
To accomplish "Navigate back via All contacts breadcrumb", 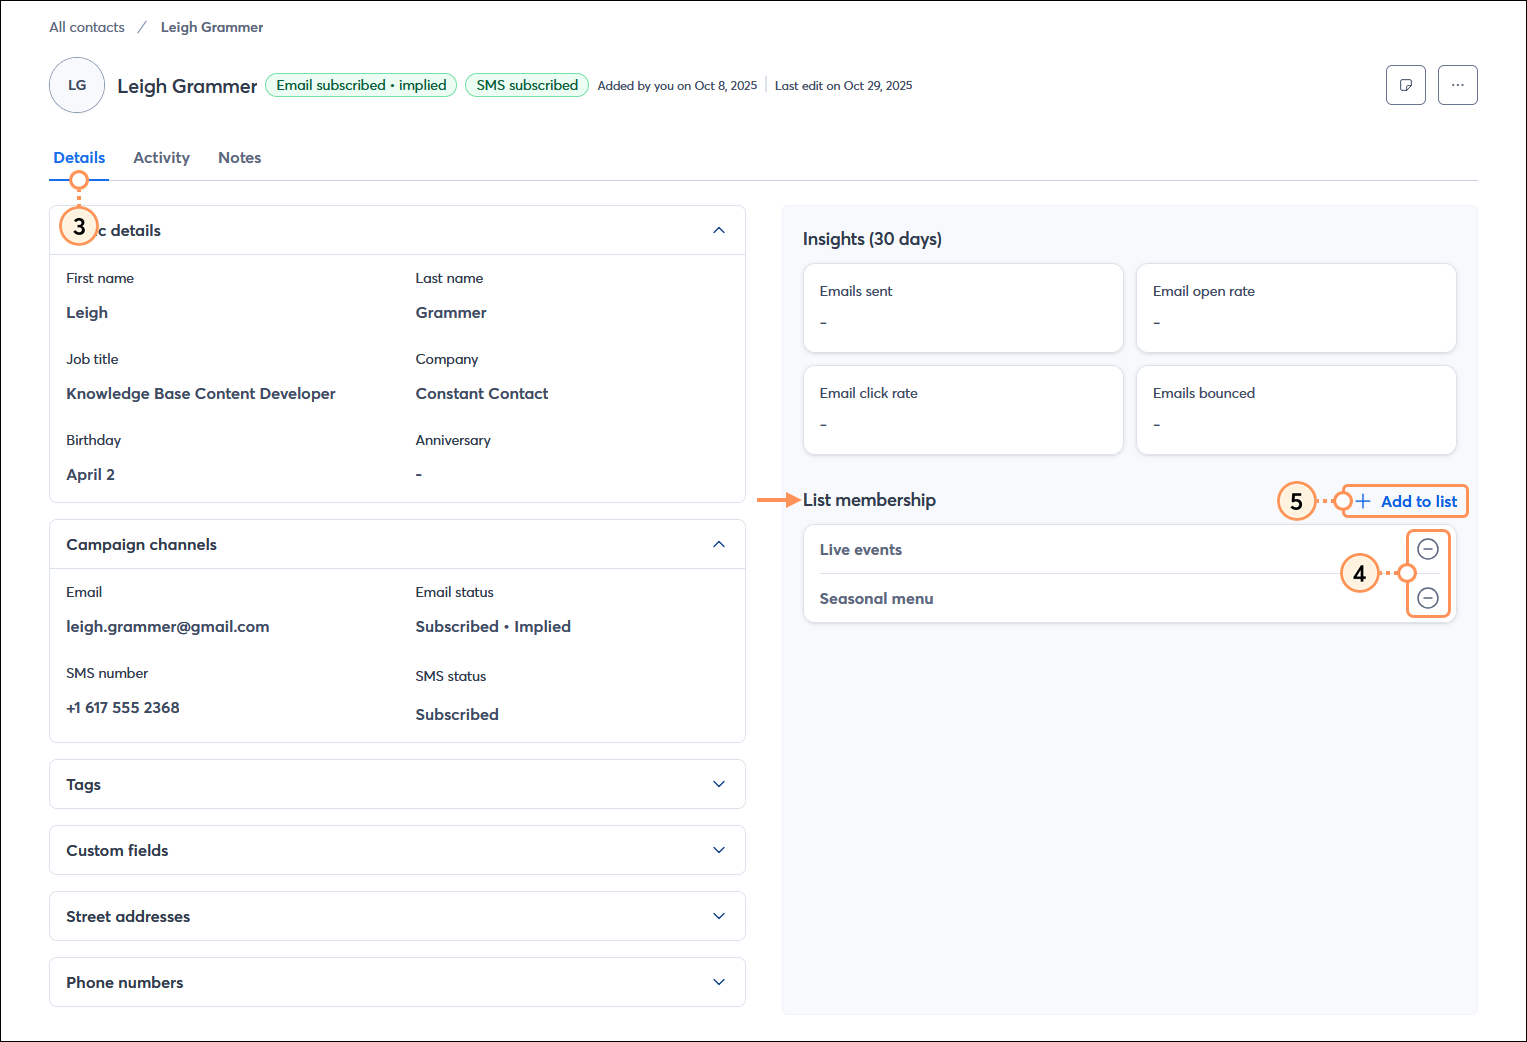I will click(x=86, y=27).
